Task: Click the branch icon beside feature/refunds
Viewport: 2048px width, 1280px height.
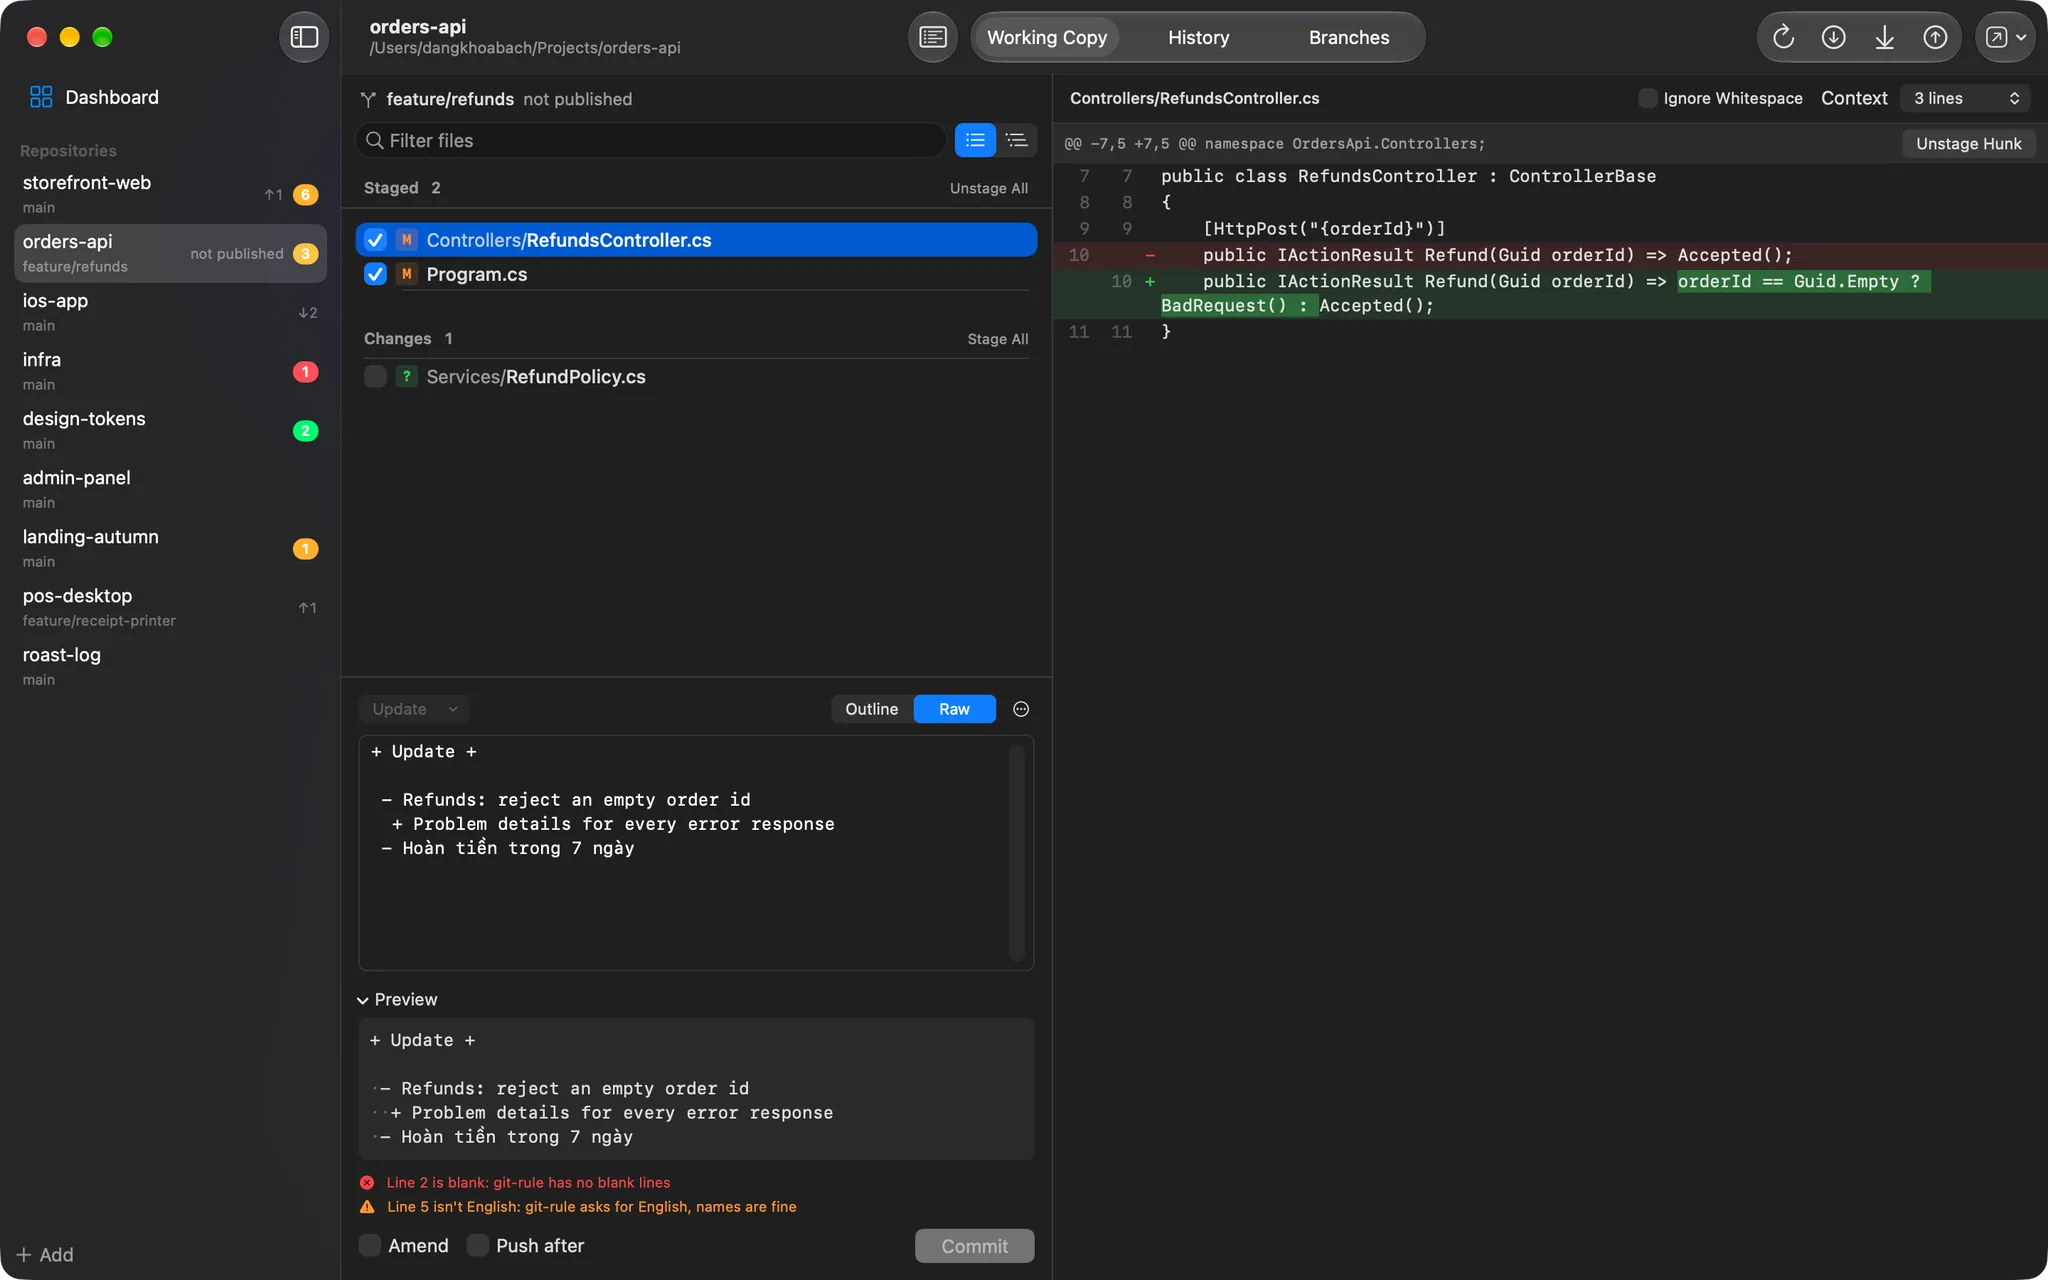Action: pos(368,99)
